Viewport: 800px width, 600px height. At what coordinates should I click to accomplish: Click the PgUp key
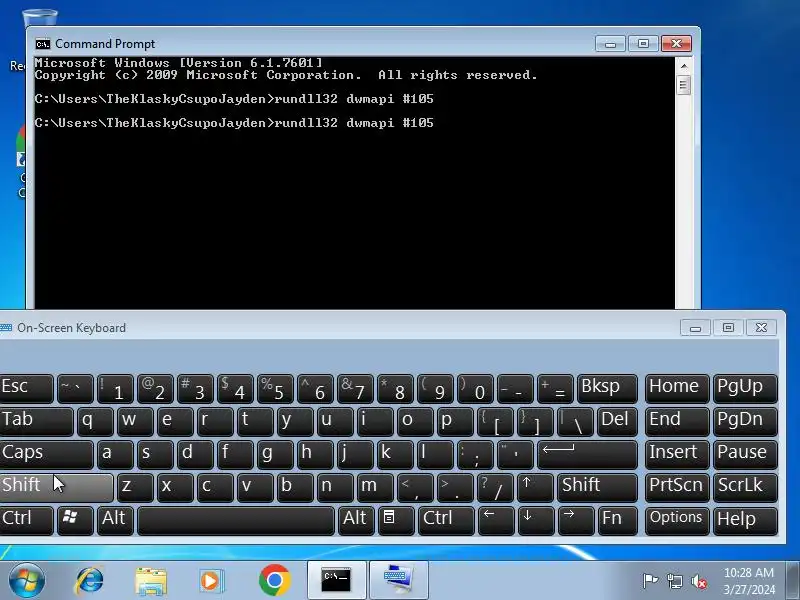(745, 388)
